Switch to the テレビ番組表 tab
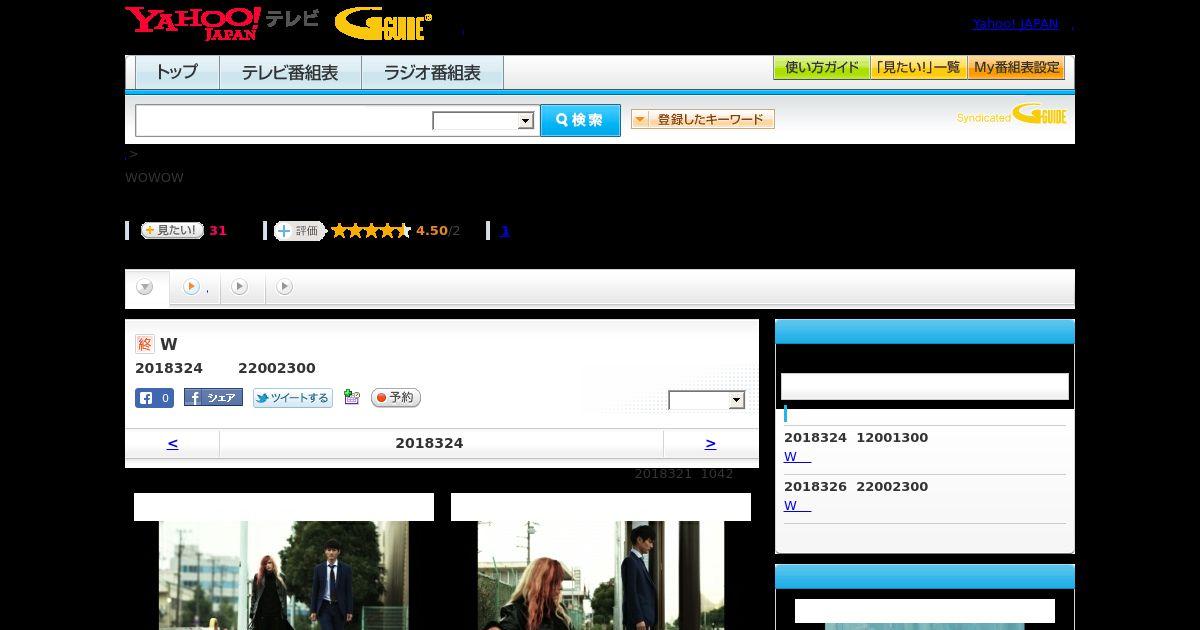The width and height of the screenshot is (1200, 630). (x=290, y=73)
